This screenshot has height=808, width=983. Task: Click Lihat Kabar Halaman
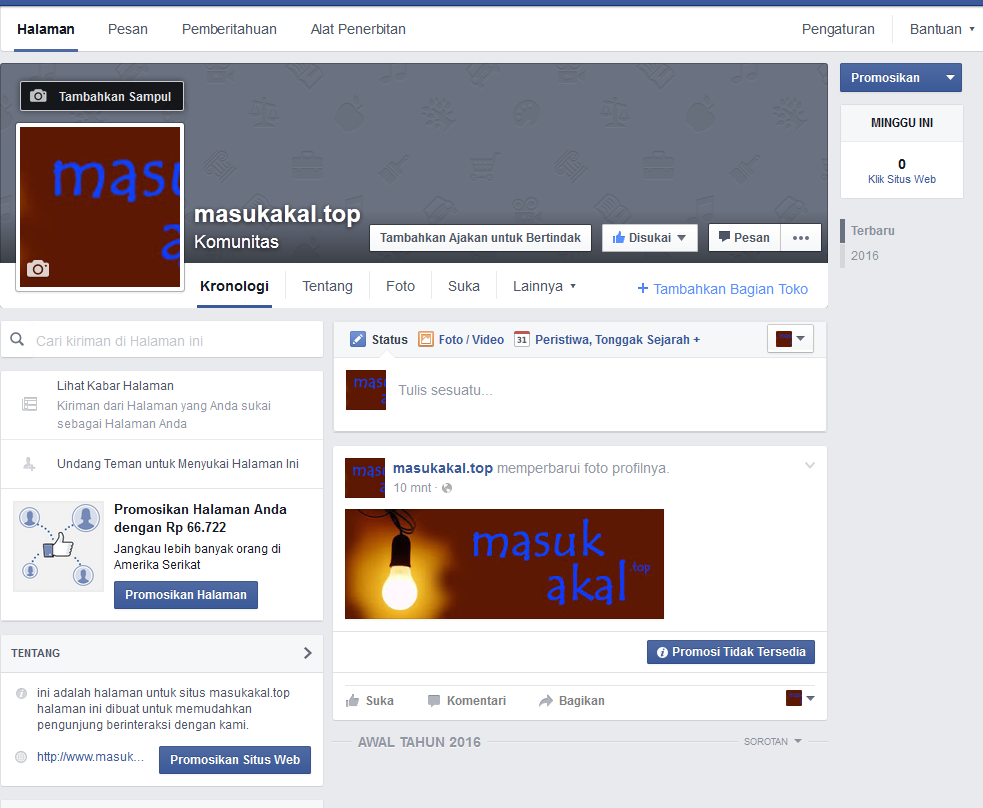[x=115, y=386]
